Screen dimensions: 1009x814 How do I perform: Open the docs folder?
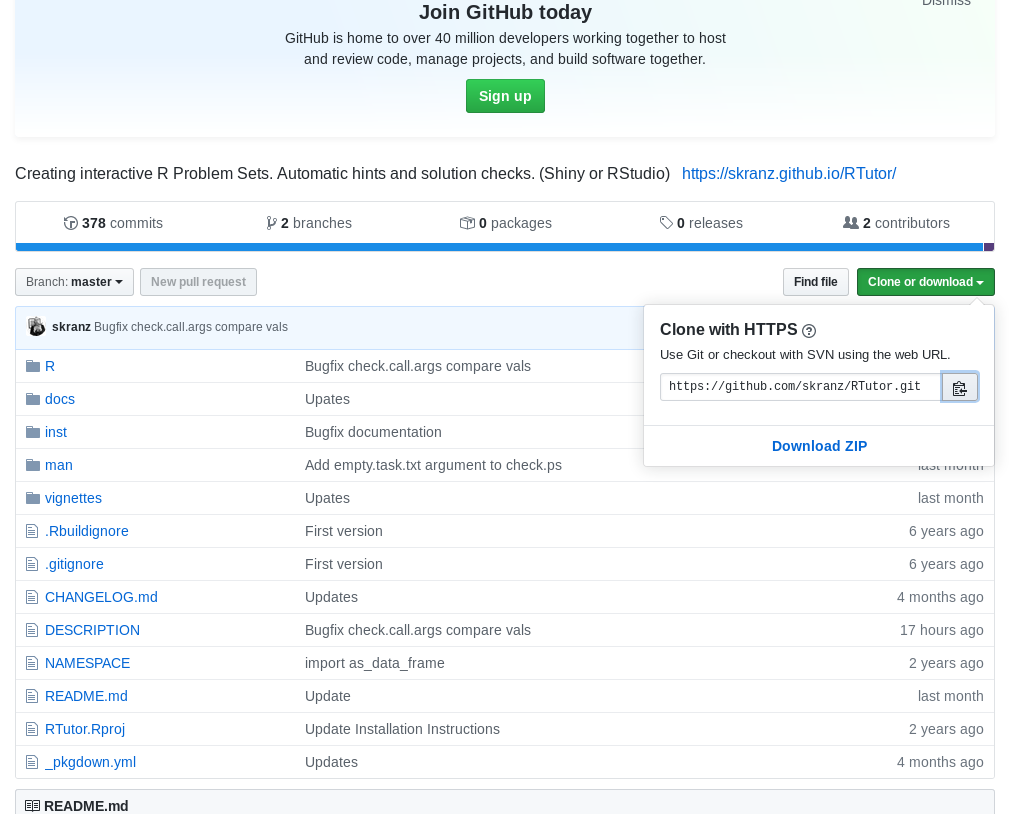60,399
